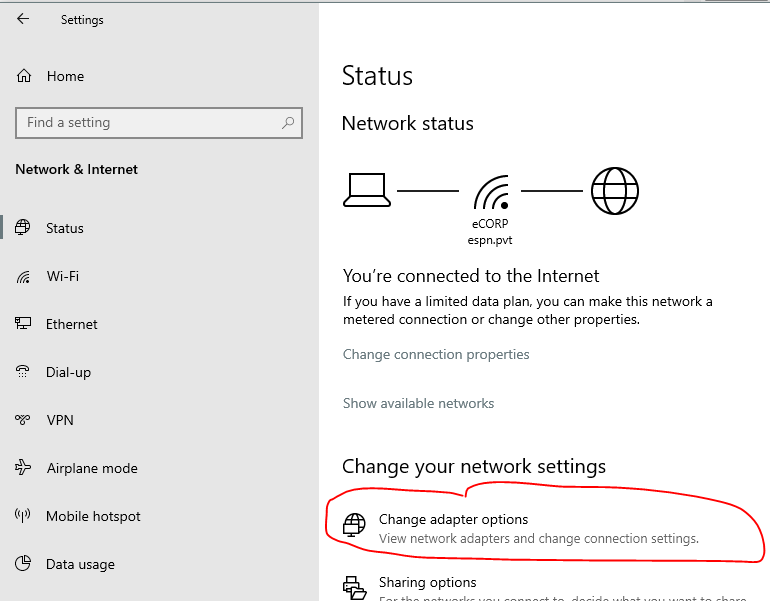Viewport: 770px width, 601px height.
Task: Go to the Mobile hotspot section
Action: click(x=93, y=516)
